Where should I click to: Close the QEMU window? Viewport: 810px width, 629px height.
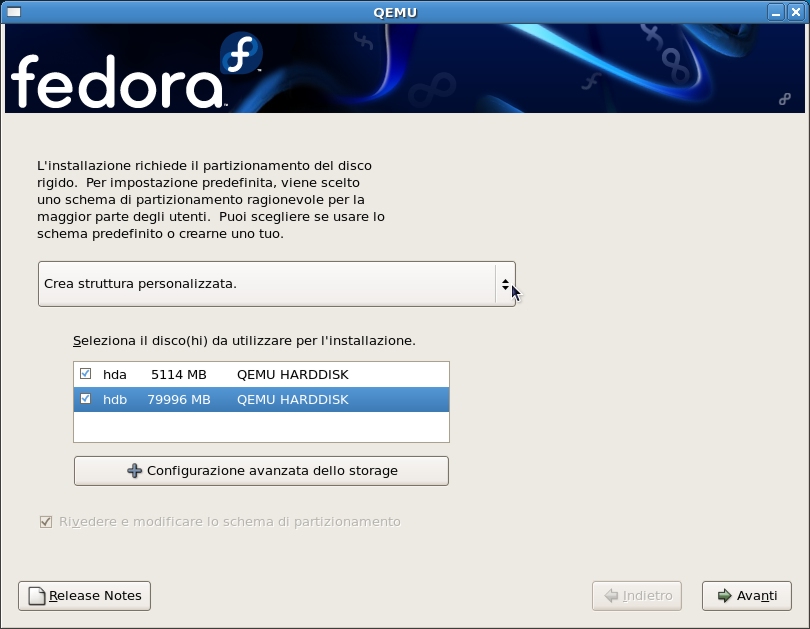(x=796, y=12)
